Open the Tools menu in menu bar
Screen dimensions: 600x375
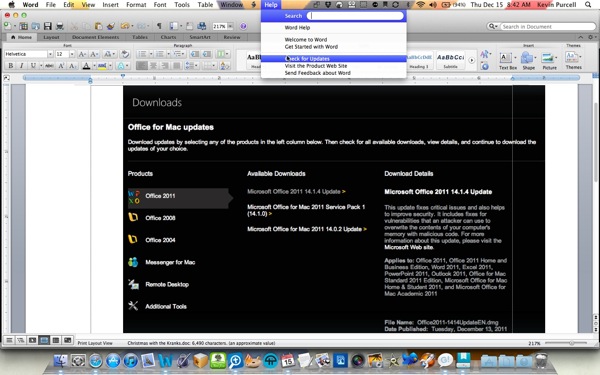pos(182,5)
